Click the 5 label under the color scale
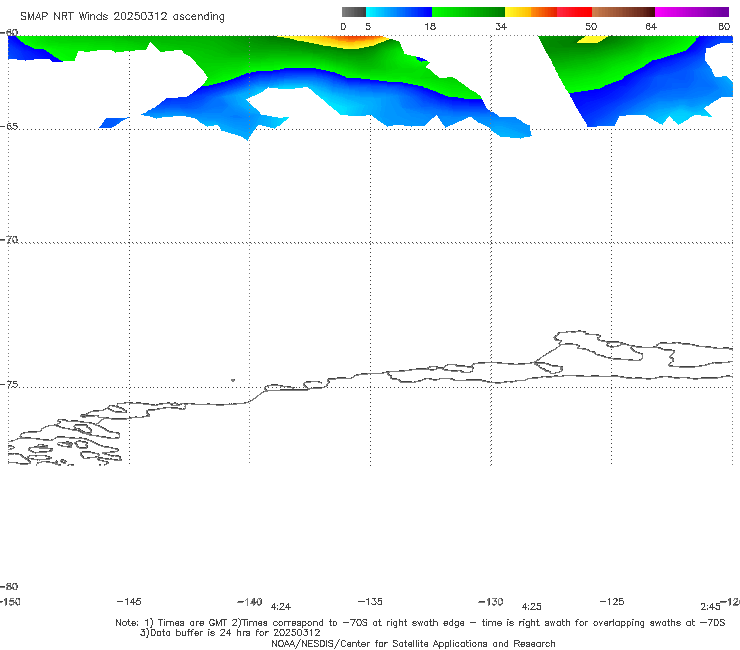This screenshot has height=650, width=740. tap(368, 26)
